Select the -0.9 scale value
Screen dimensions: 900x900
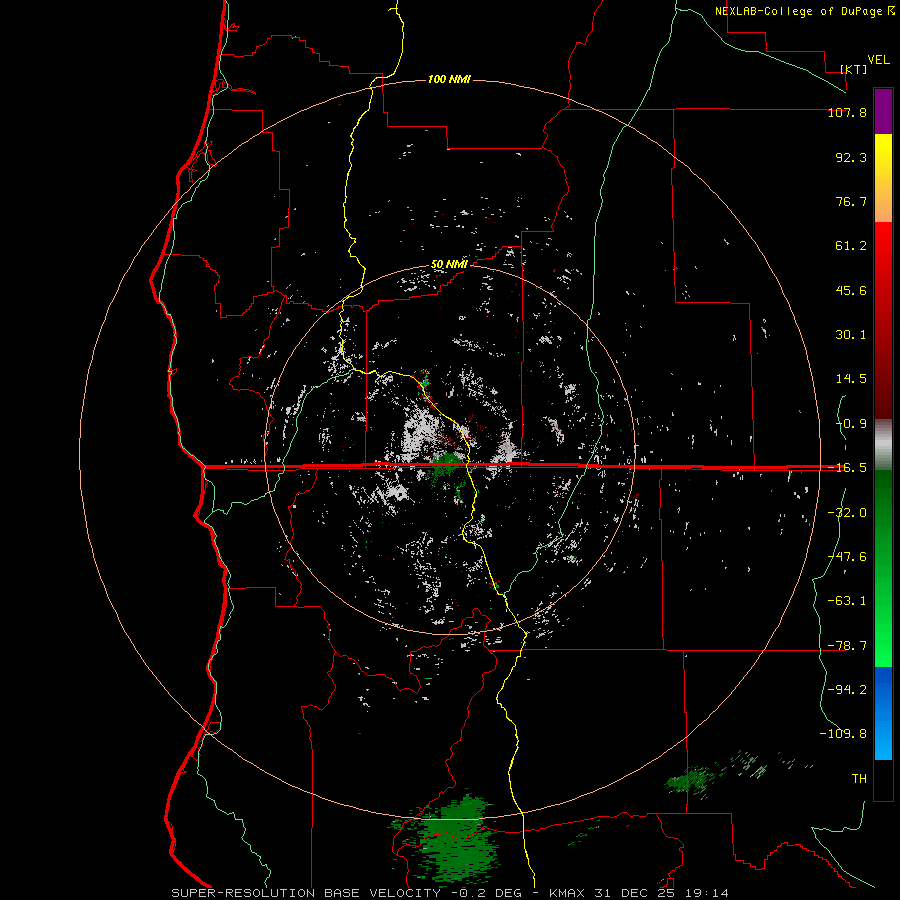(851, 424)
